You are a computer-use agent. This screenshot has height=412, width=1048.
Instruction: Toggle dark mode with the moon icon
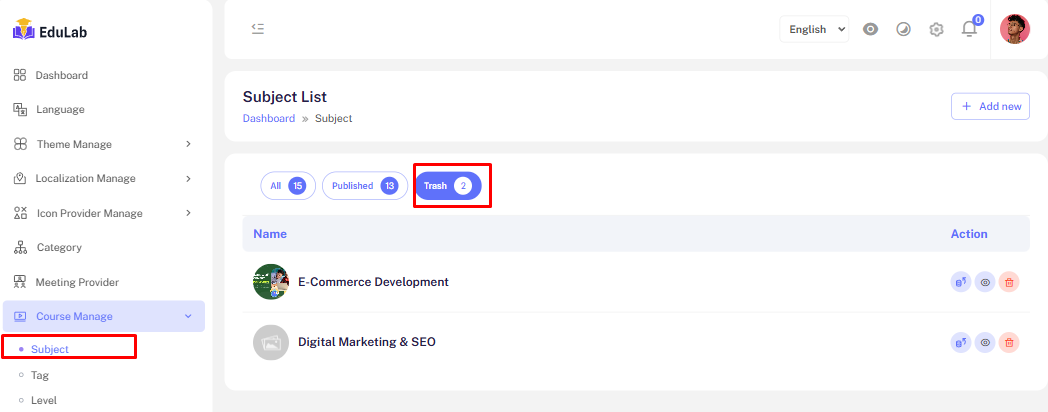pyautogui.click(x=903, y=29)
